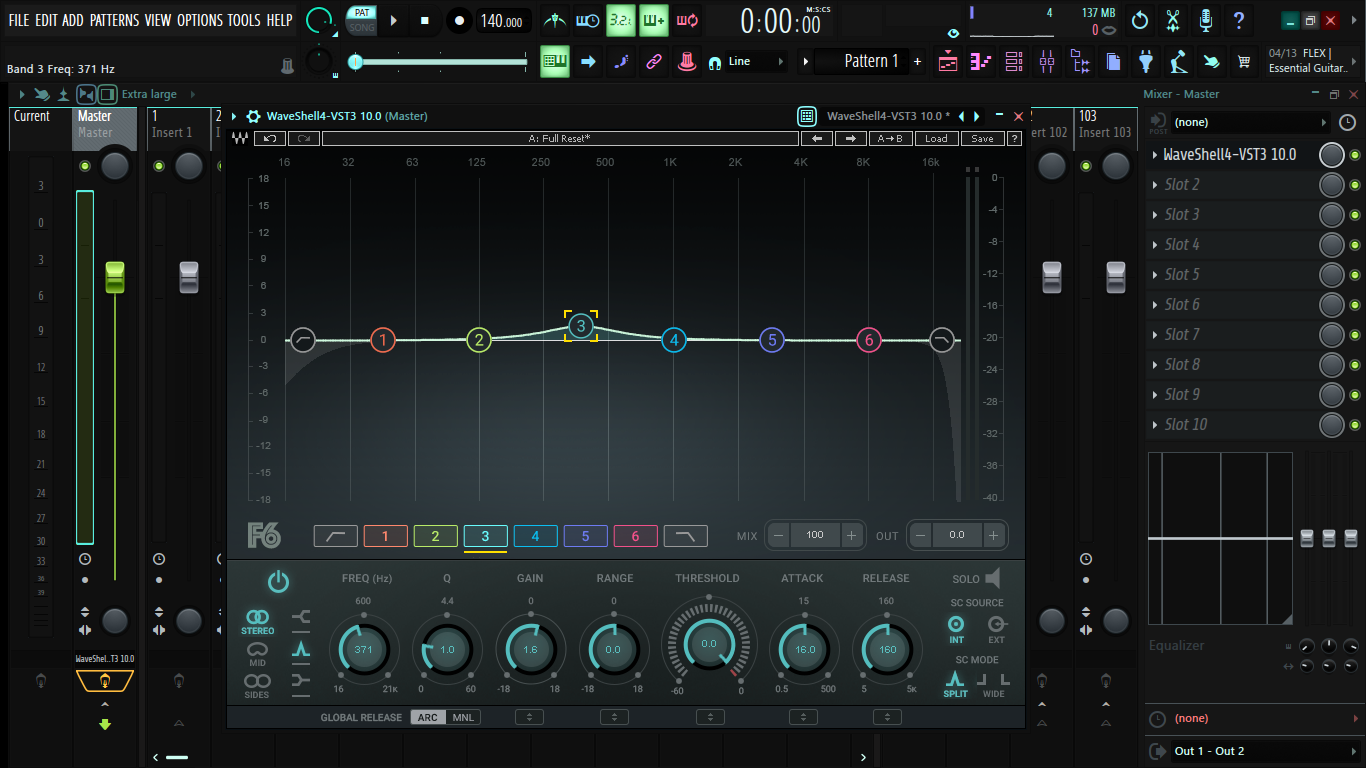
Task: Open the PATTERNS menu
Action: pyautogui.click(x=115, y=20)
